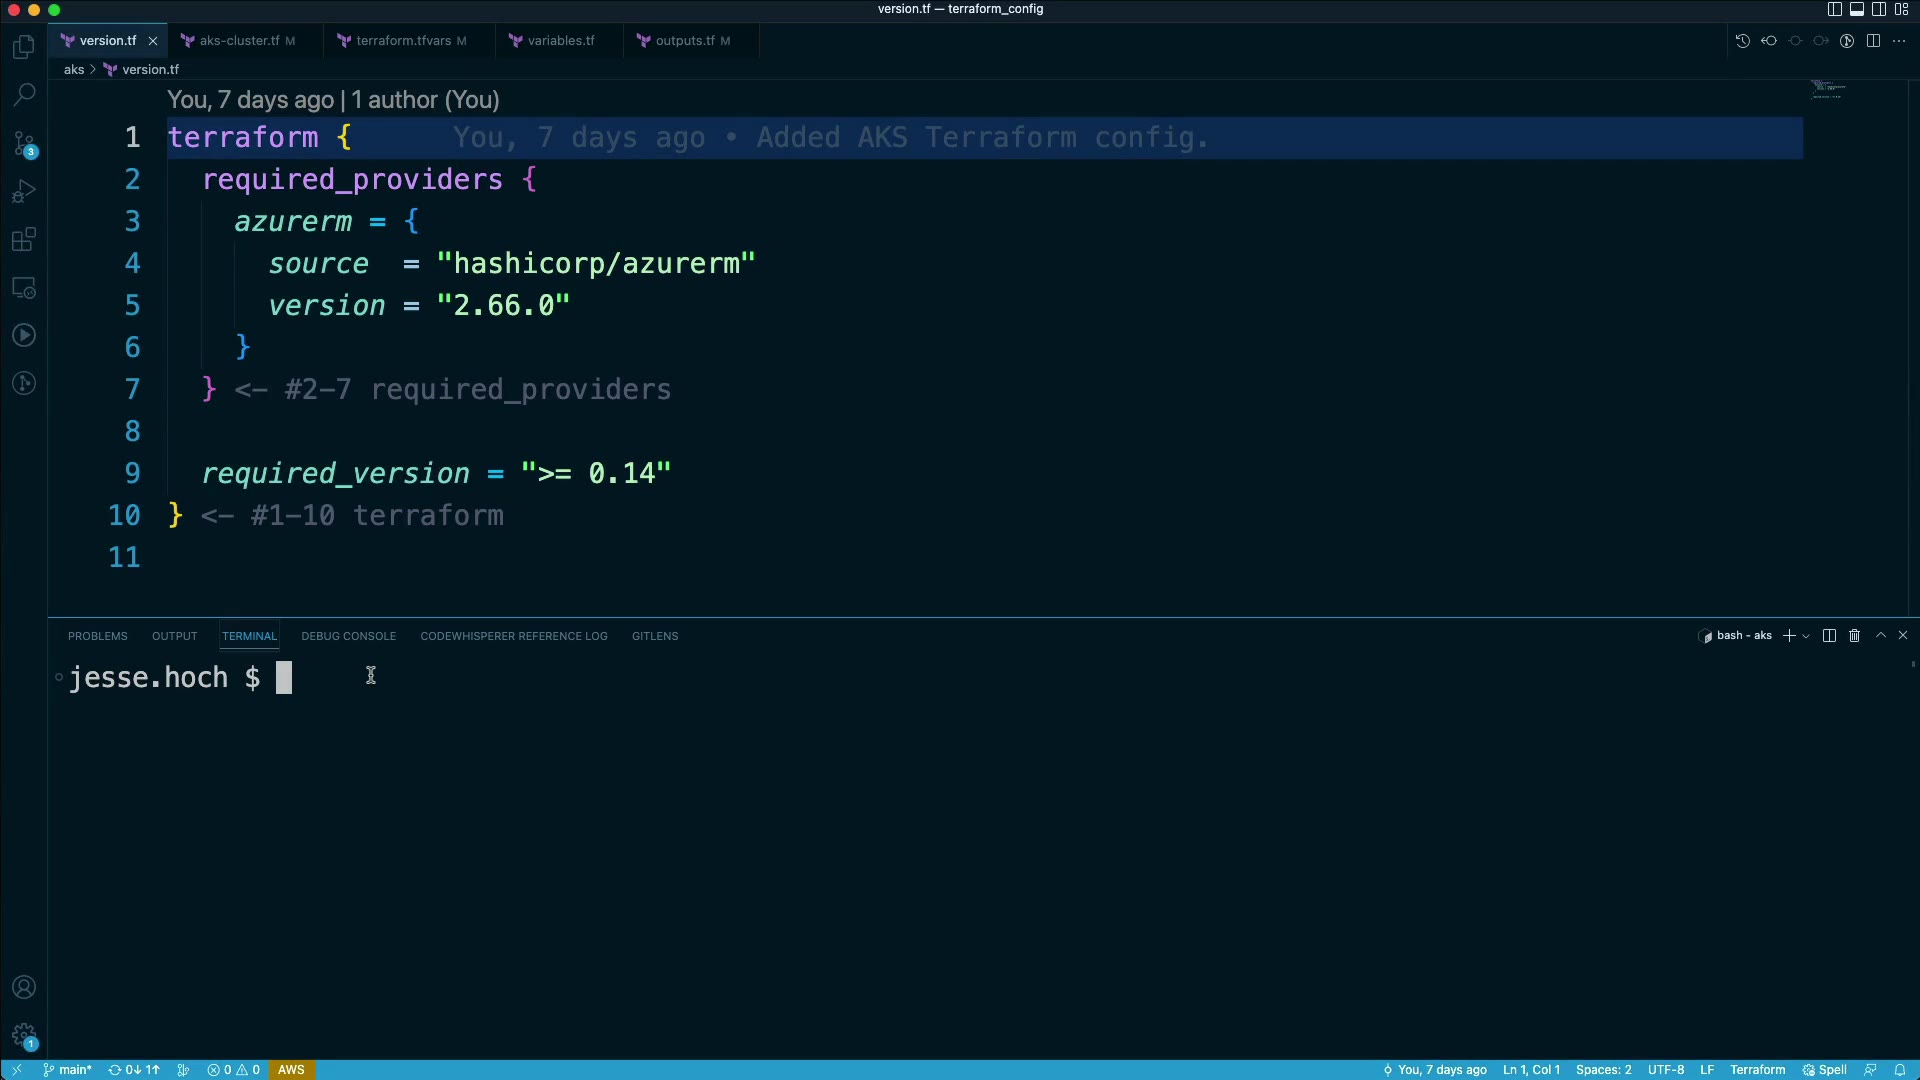Switch to the aks-cluster.tf tab
Image resolution: width=1920 pixels, height=1080 pixels.
(239, 41)
